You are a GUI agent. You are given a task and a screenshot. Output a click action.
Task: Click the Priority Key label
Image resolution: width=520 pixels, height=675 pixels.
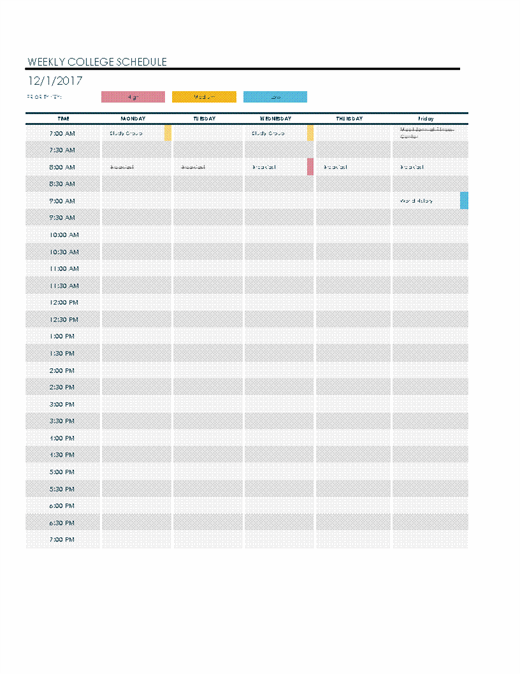[x=45, y=97]
